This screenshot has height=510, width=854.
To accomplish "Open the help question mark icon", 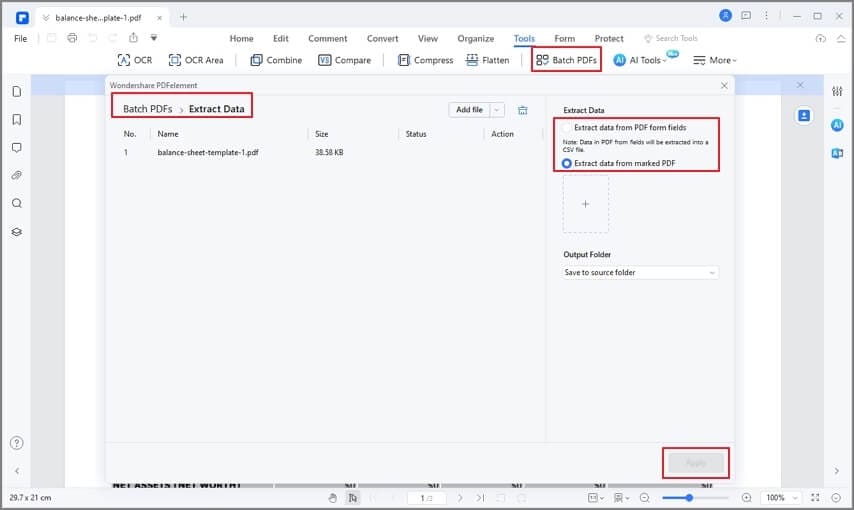I will [17, 443].
